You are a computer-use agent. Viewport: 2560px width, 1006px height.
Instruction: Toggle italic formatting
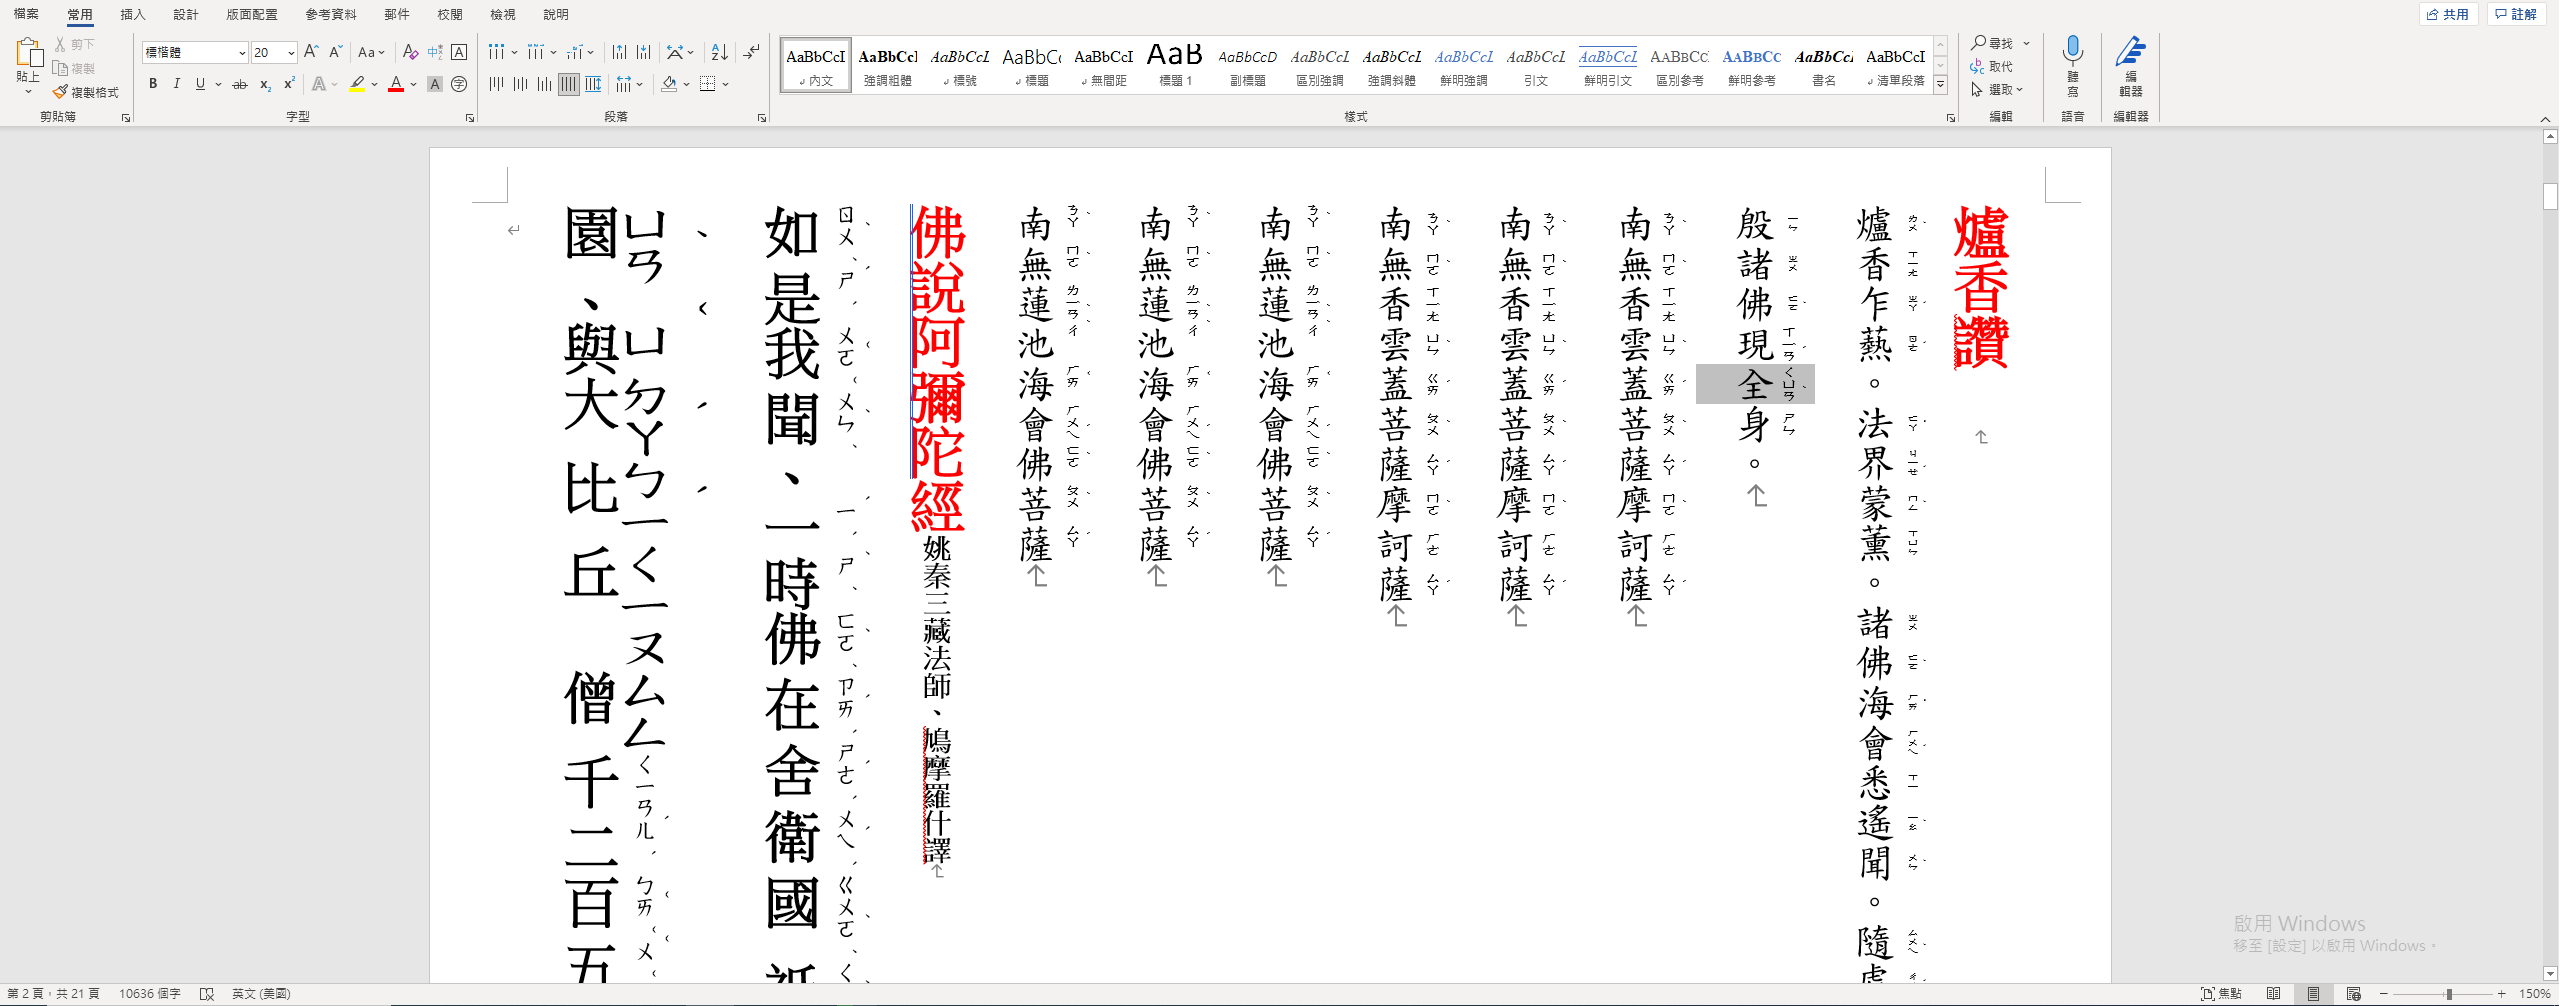(177, 84)
